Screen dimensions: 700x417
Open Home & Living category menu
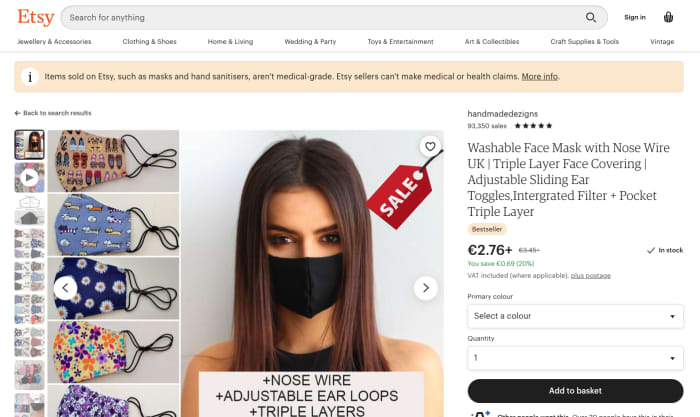(x=230, y=42)
